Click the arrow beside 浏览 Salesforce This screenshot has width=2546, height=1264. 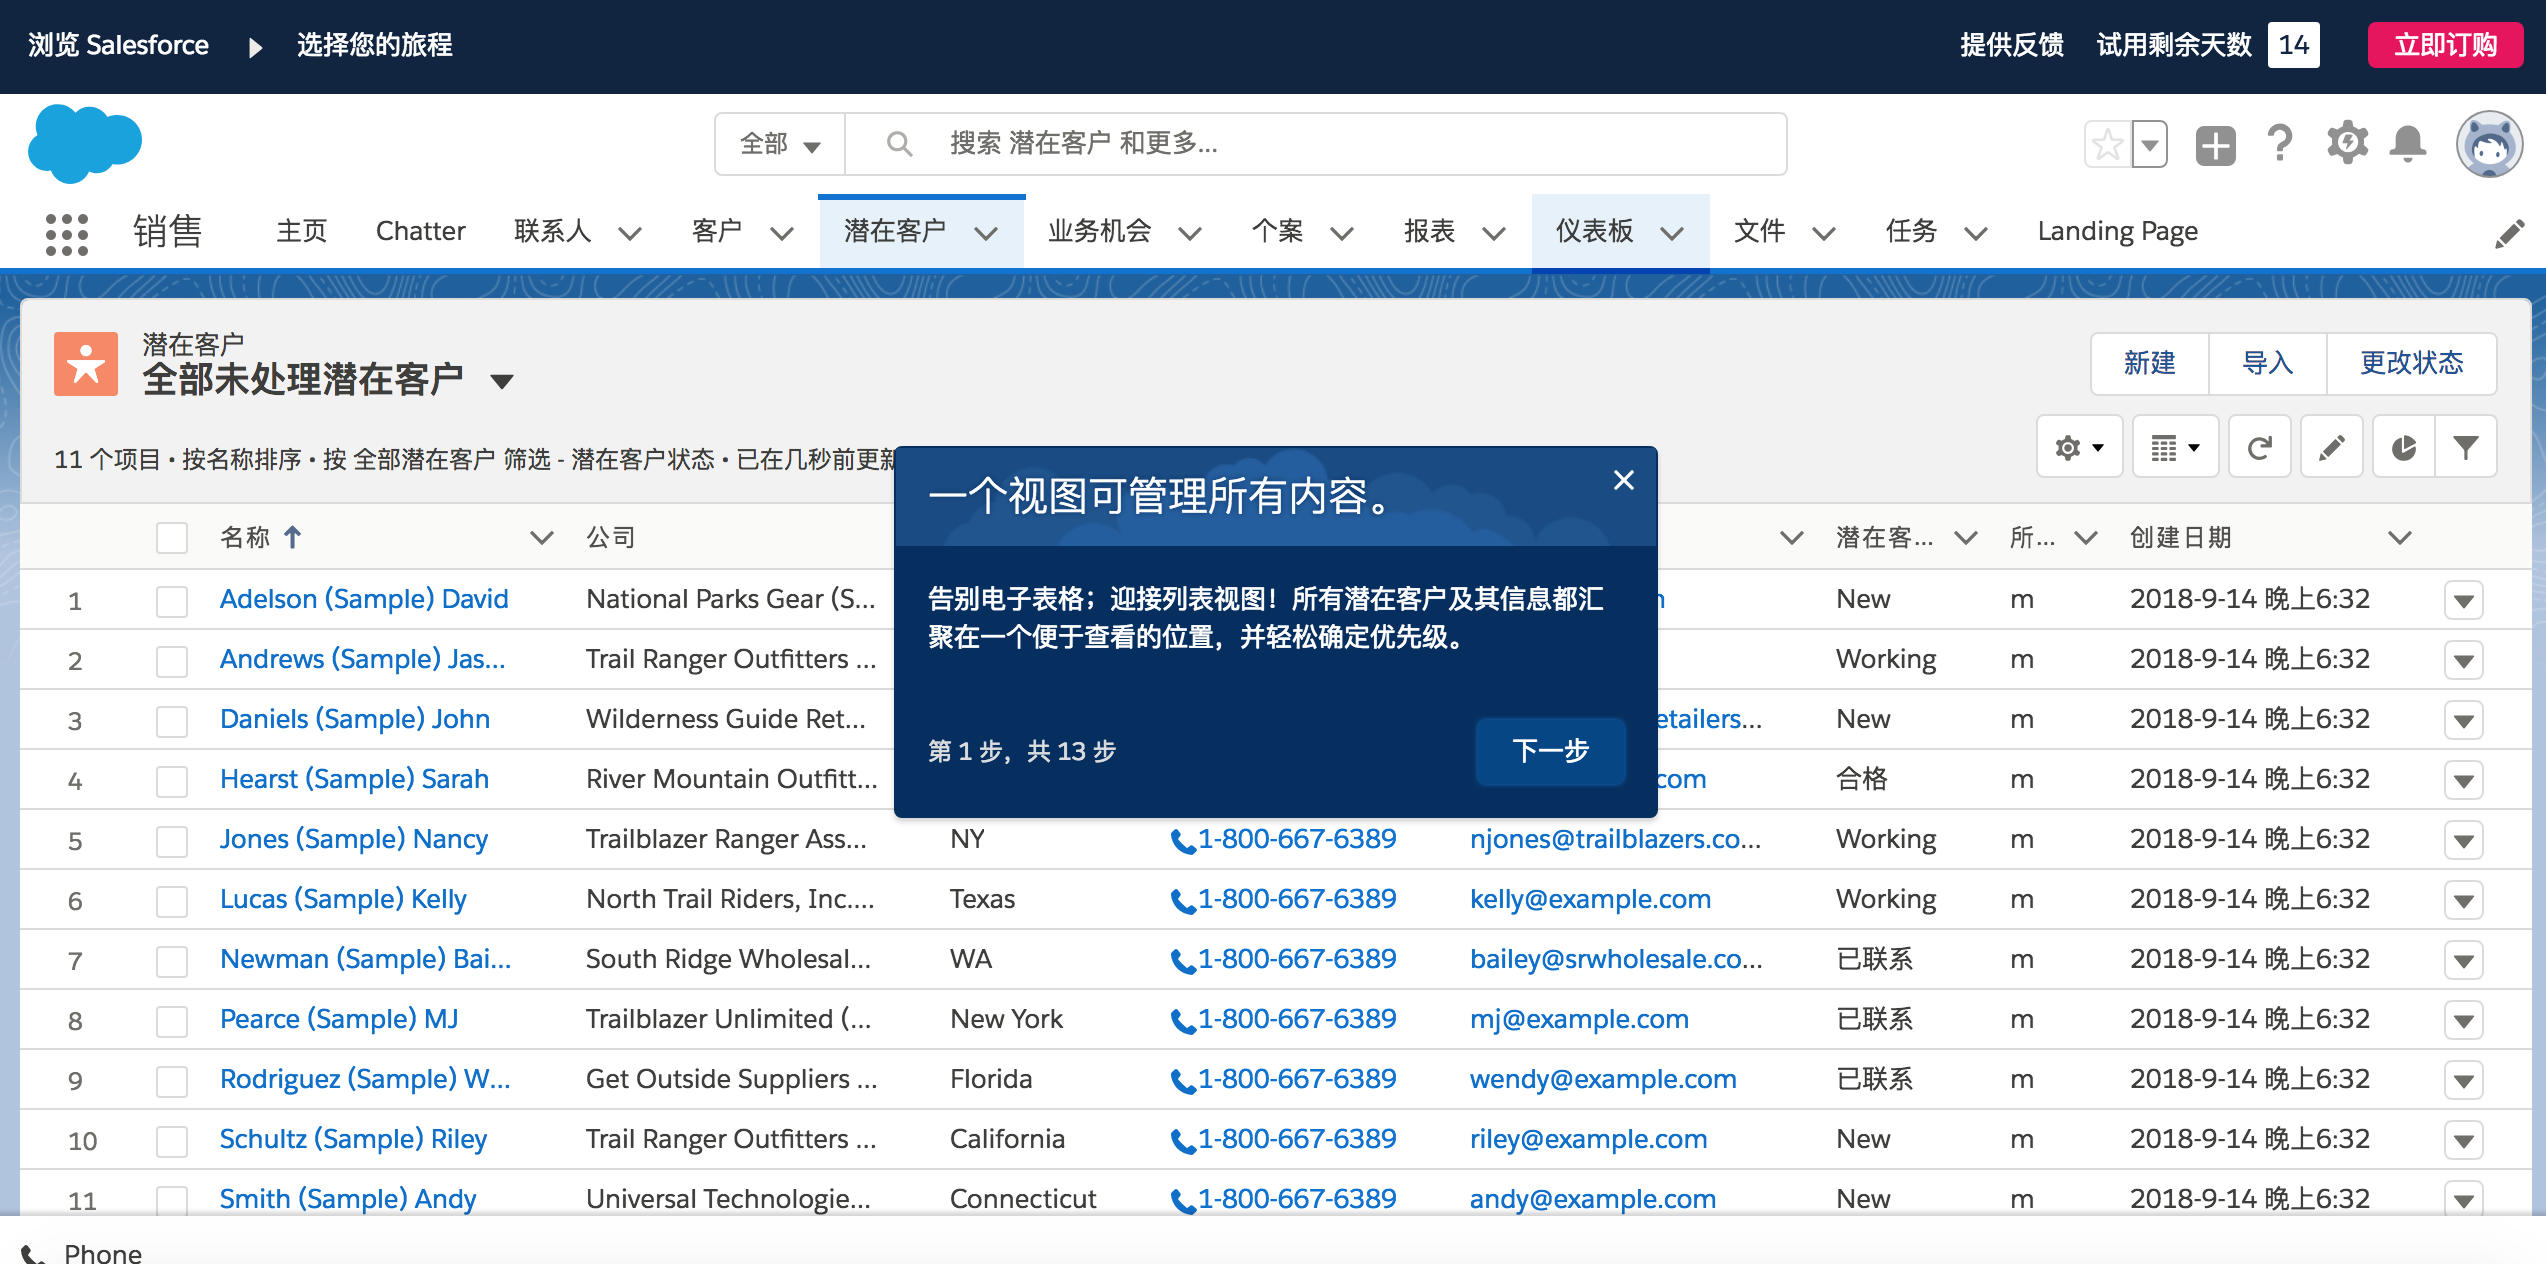(255, 46)
